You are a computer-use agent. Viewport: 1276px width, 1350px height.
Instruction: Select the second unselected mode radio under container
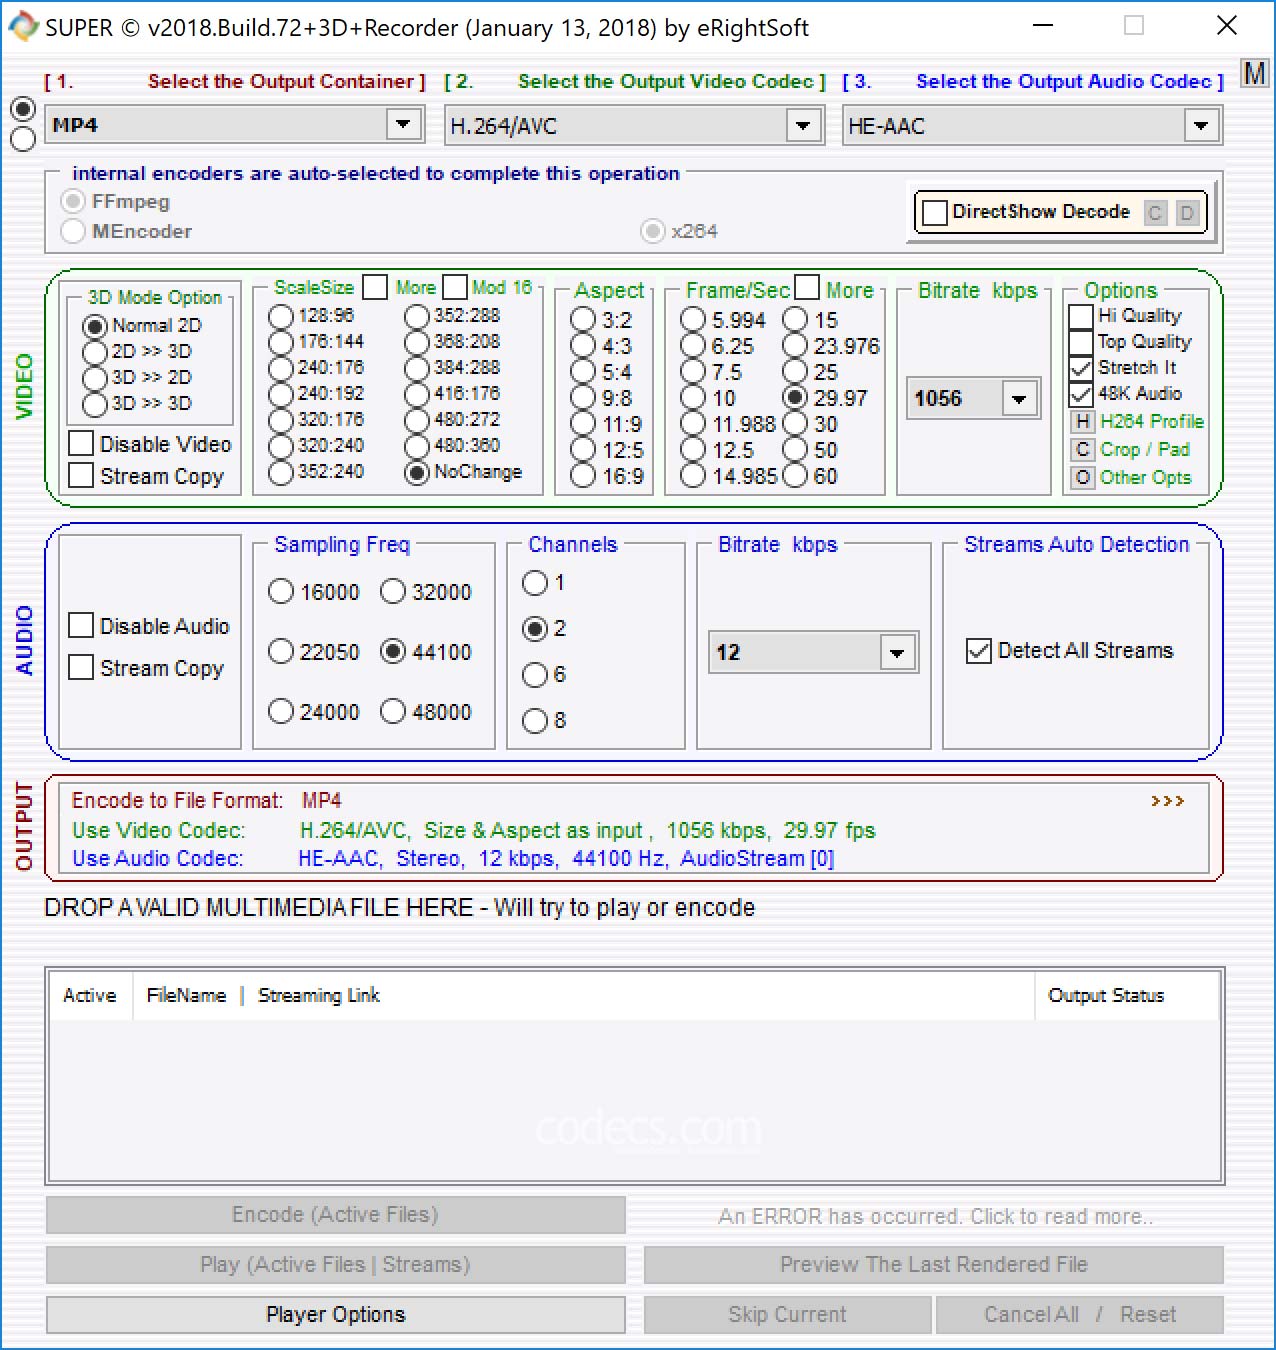coord(22,139)
